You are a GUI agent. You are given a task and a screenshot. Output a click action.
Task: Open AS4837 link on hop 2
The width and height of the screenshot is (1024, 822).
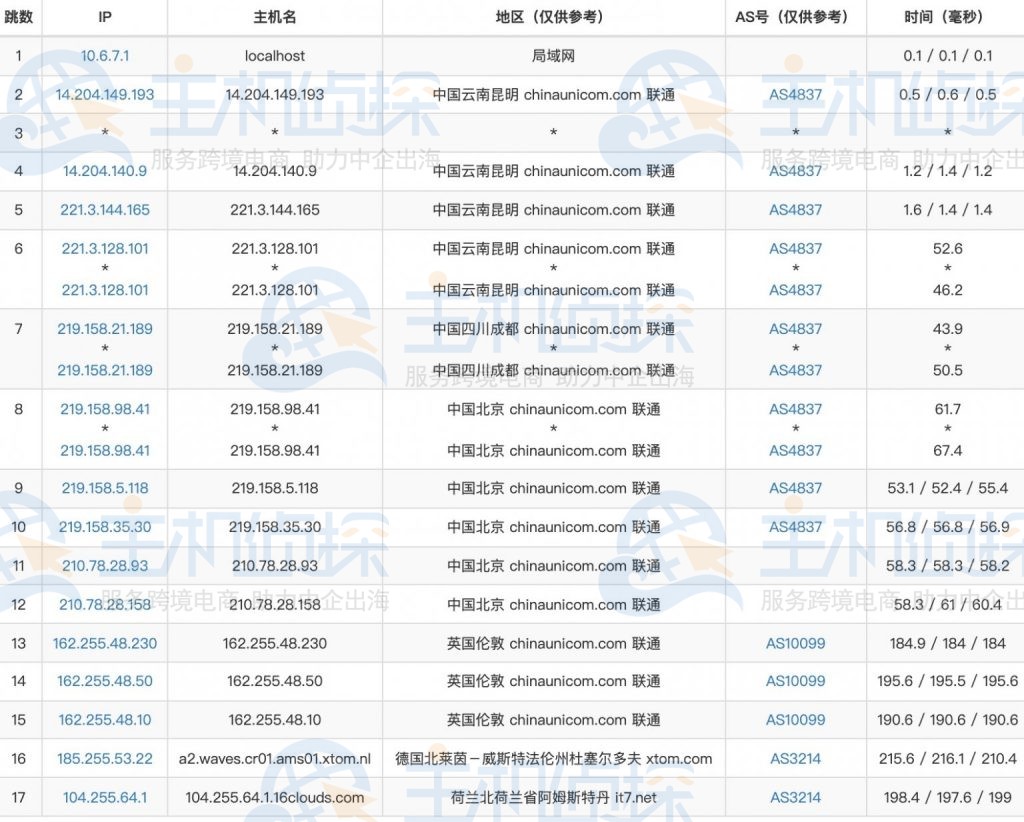[x=795, y=94]
